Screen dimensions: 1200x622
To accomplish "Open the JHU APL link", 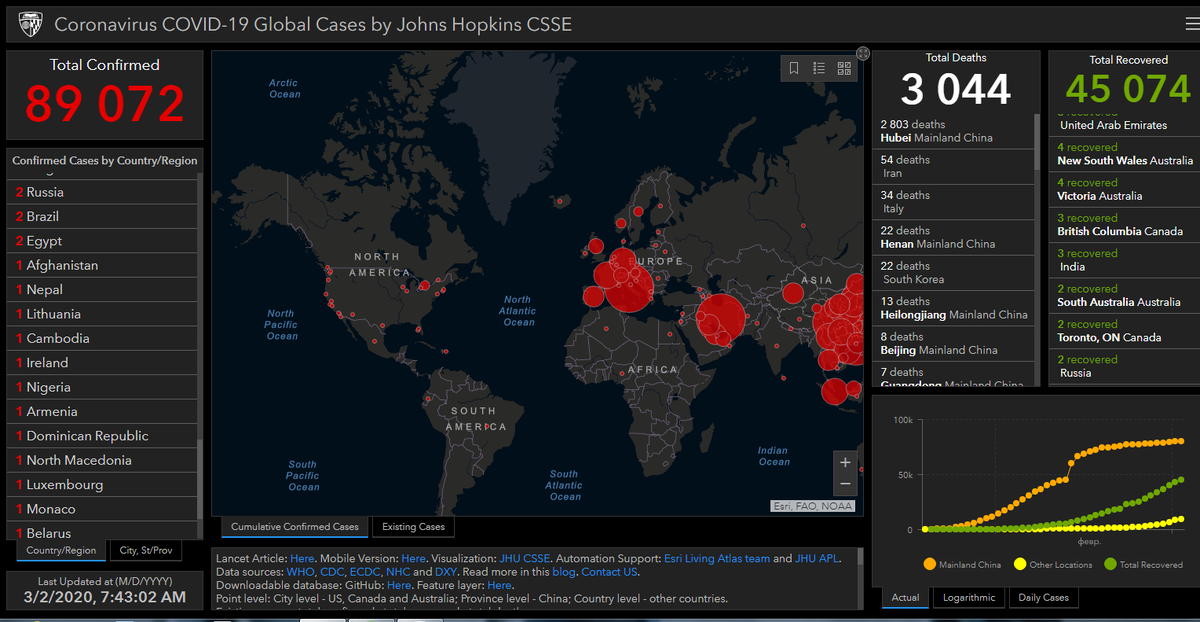I will [819, 559].
